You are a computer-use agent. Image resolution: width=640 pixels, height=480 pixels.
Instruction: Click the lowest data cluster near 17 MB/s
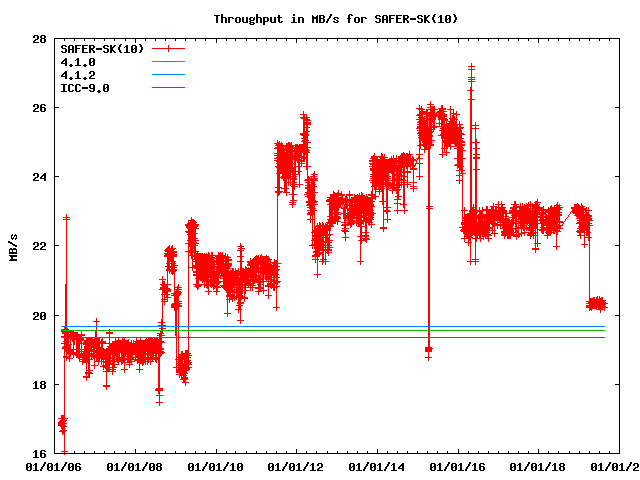pyautogui.click(x=62, y=424)
